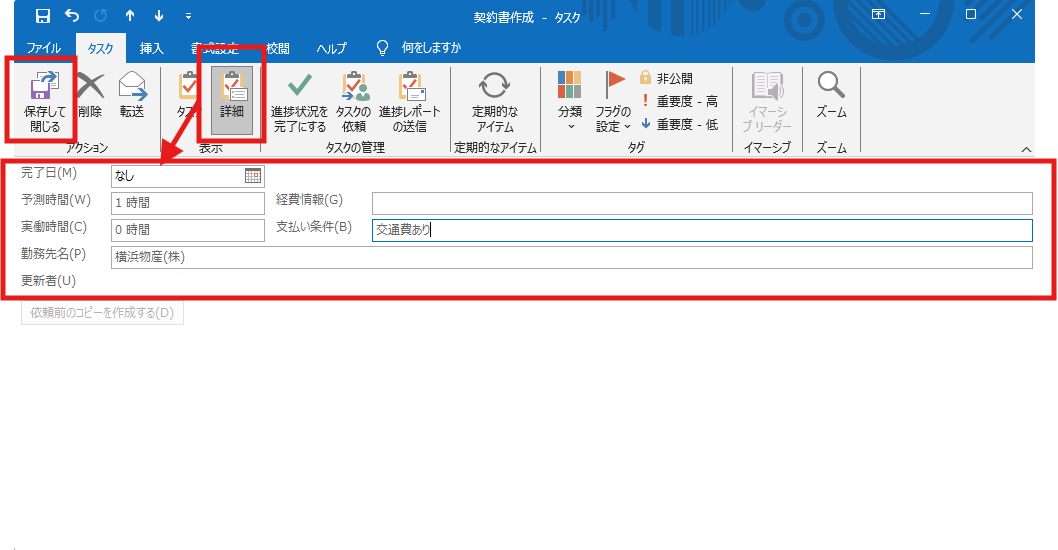Toggle the Private (非公開) lock option

click(667, 78)
